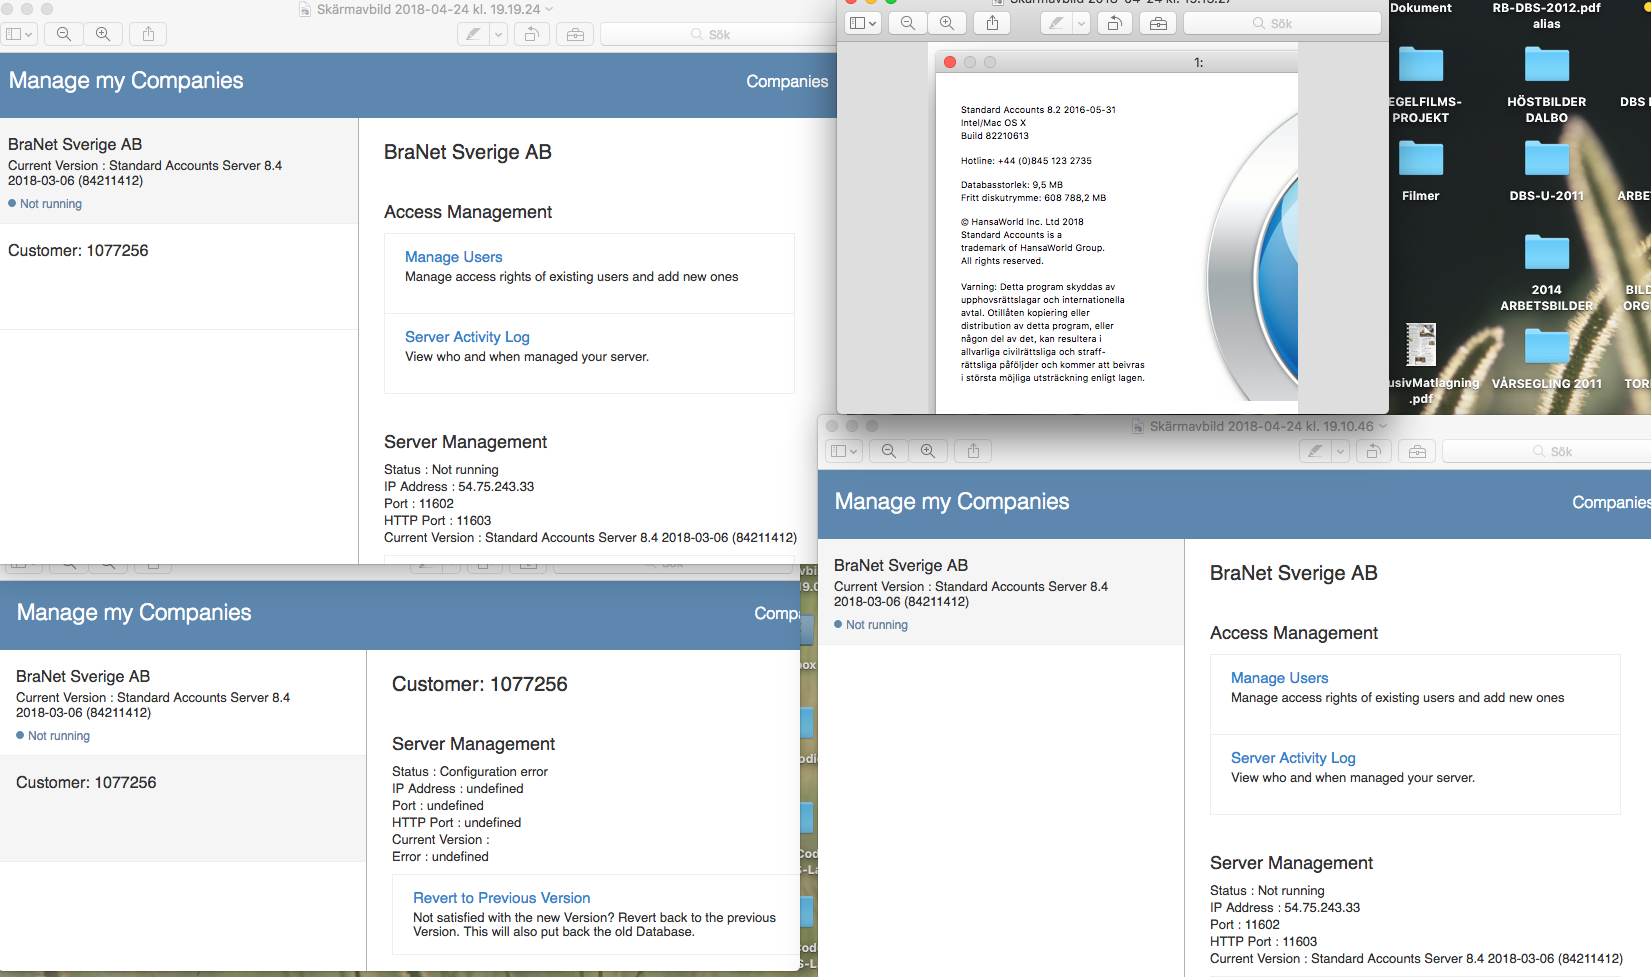The width and height of the screenshot is (1651, 977).
Task: Zoom in within top-middle Preview window
Action: click(947, 23)
